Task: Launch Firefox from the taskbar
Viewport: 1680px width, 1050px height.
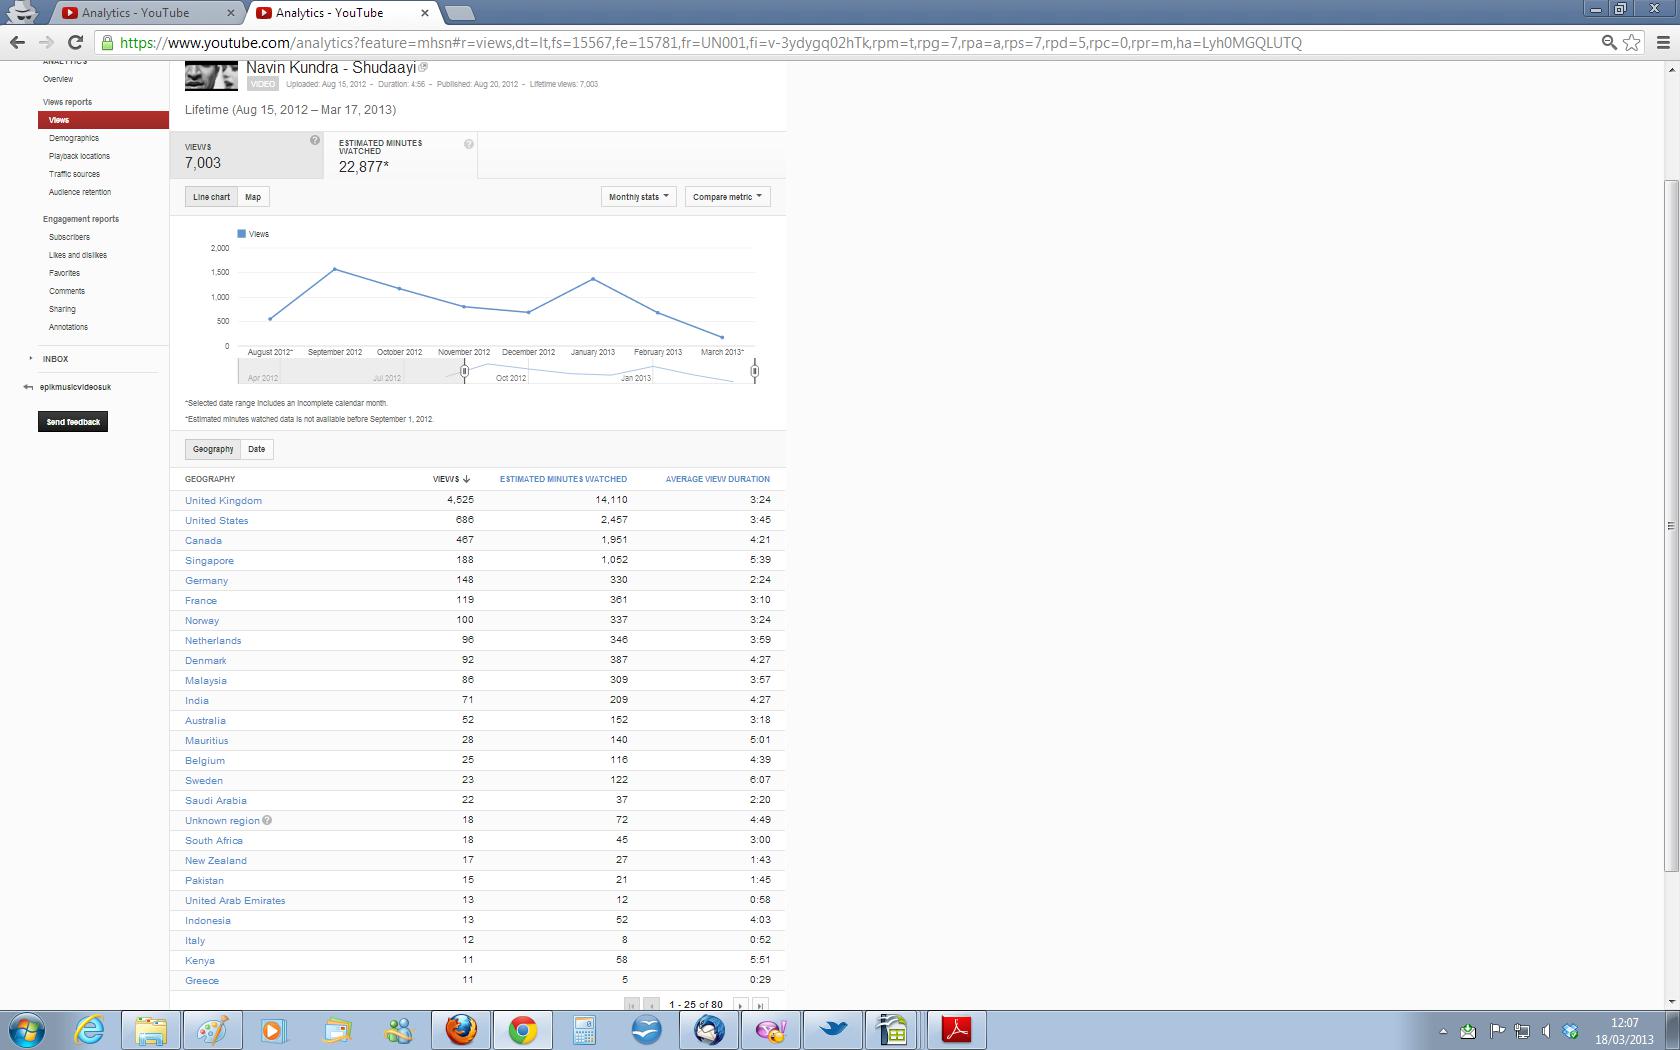Action: tap(461, 1029)
